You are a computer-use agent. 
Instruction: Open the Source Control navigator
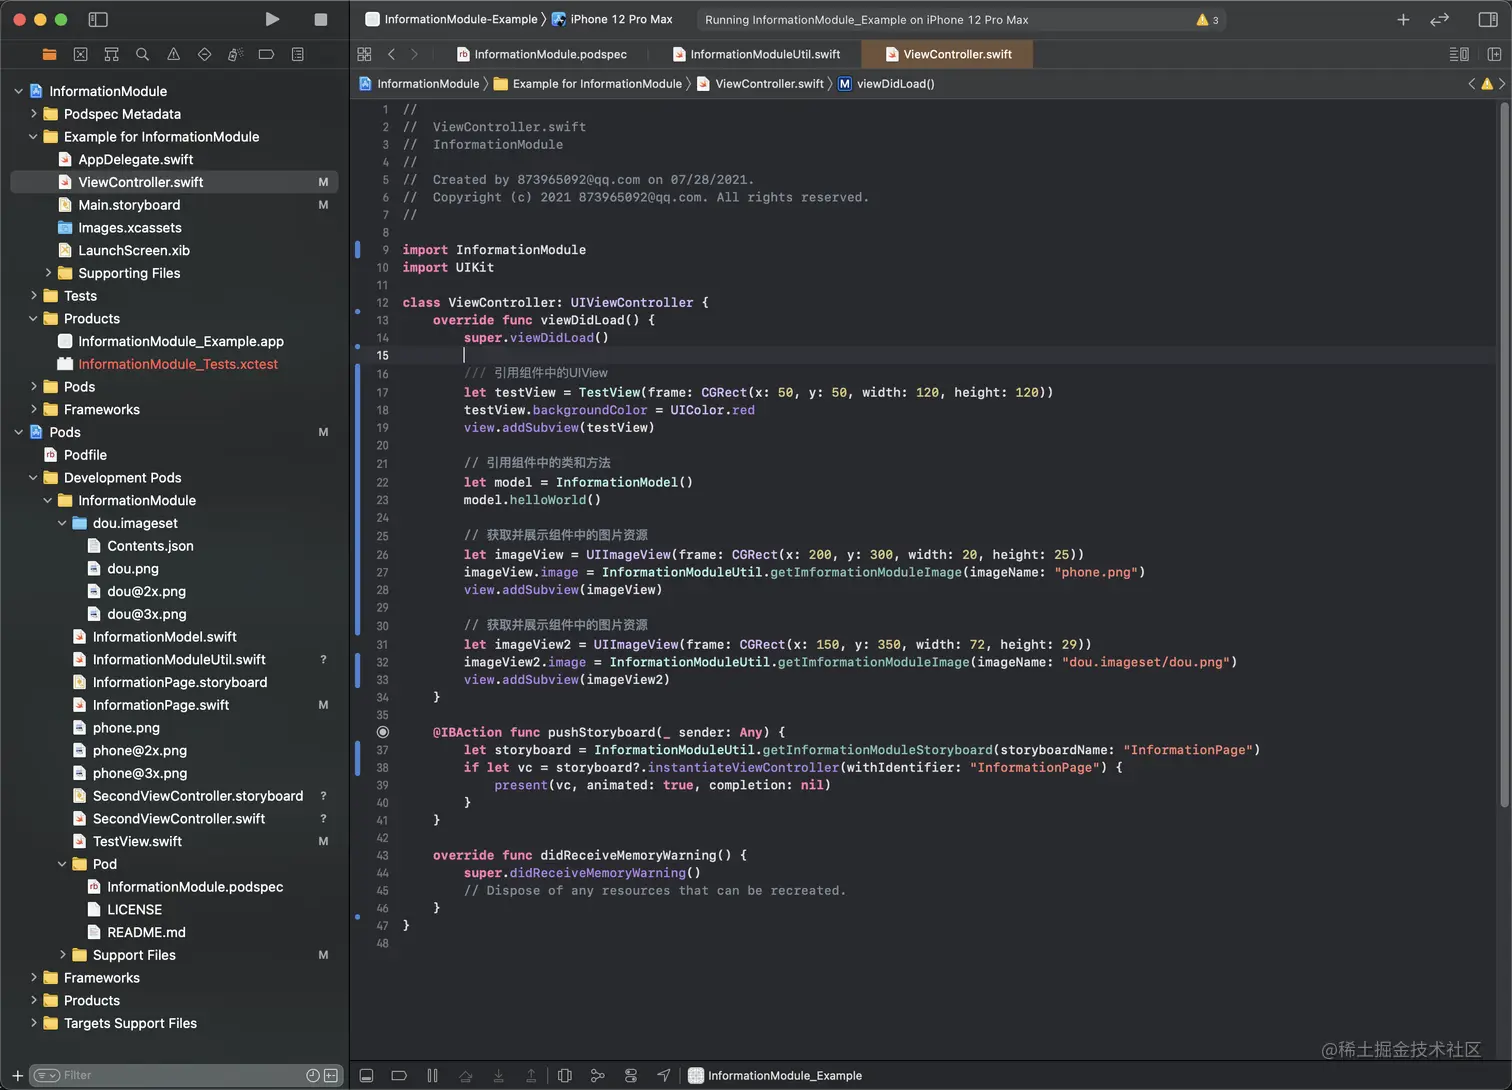tap(80, 54)
